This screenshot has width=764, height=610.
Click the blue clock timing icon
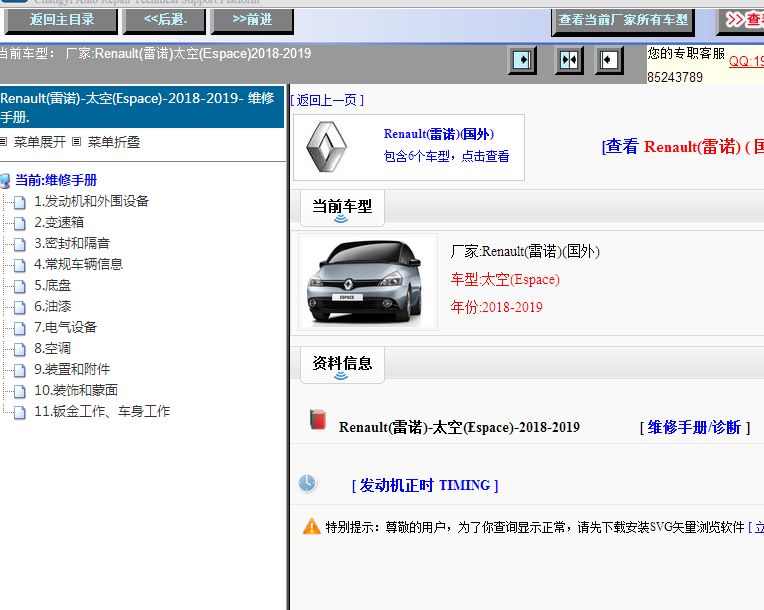point(307,483)
